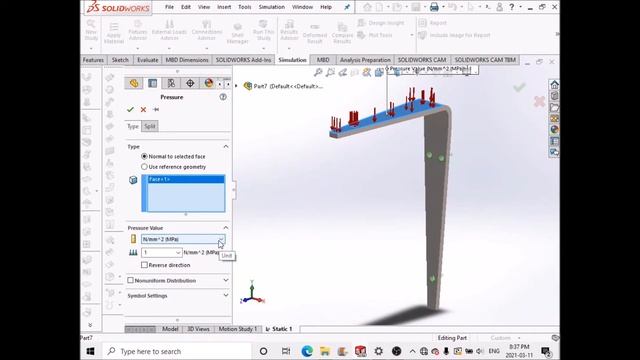Expand the left toolbar double chevron
Image resolution: width=640 pixels, height=360 pixels.
90,325
